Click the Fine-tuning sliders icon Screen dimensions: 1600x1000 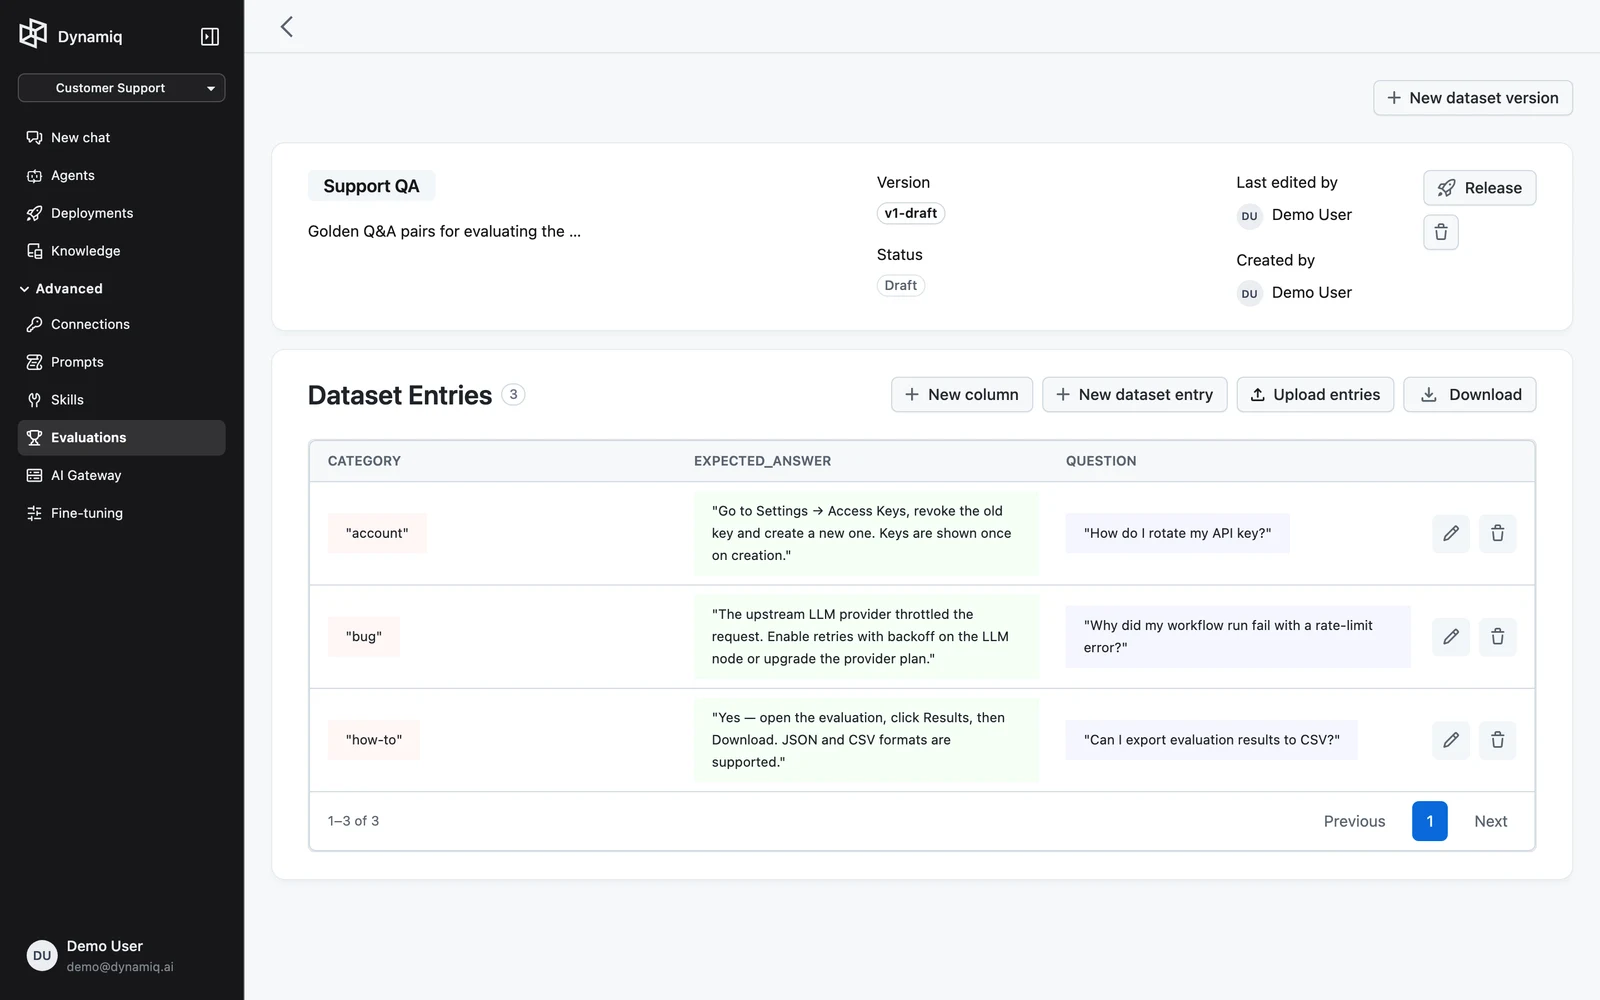coord(34,513)
